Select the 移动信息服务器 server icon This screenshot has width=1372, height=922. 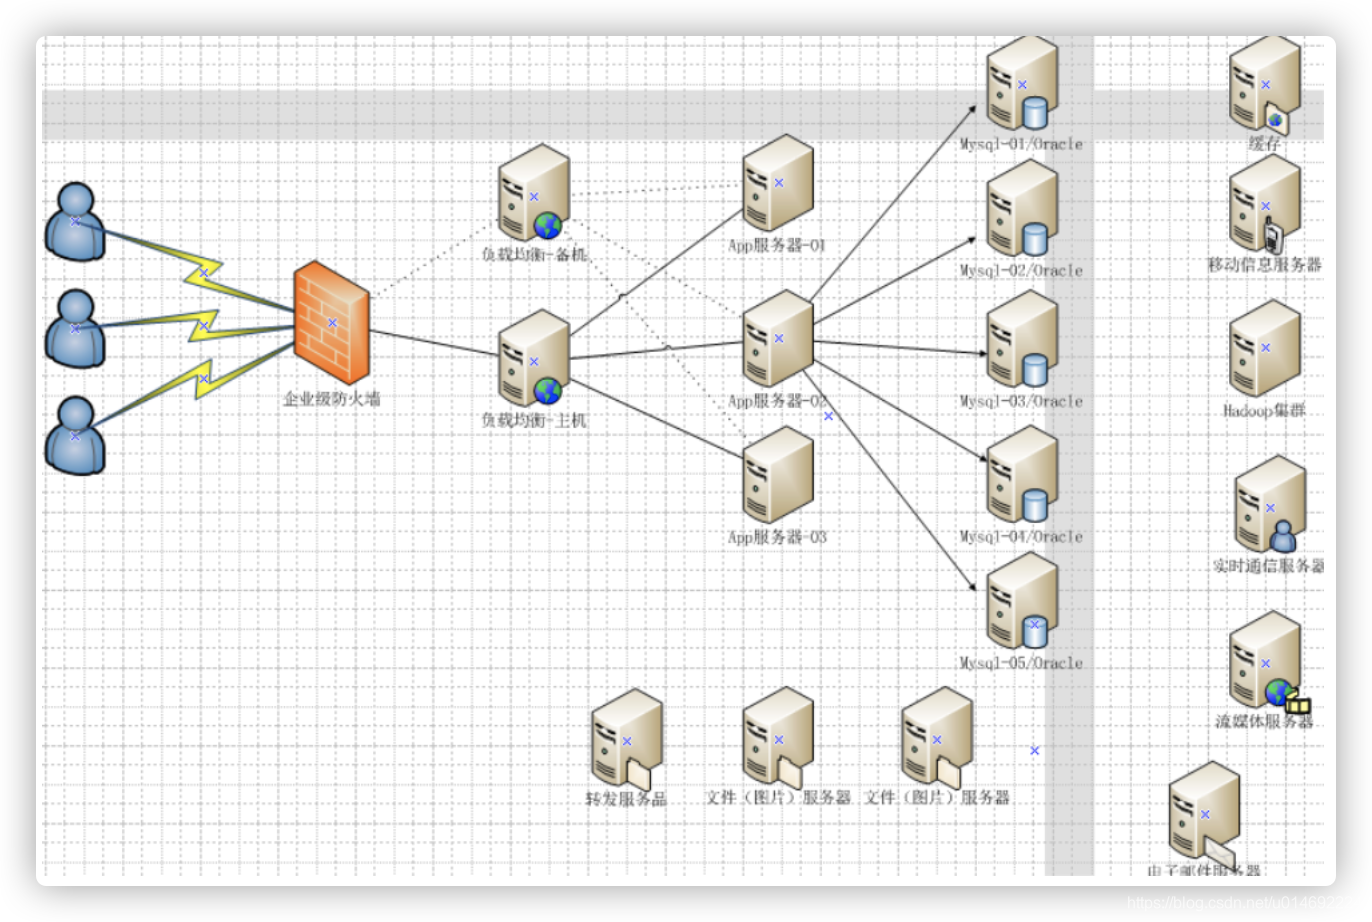click(x=1265, y=204)
